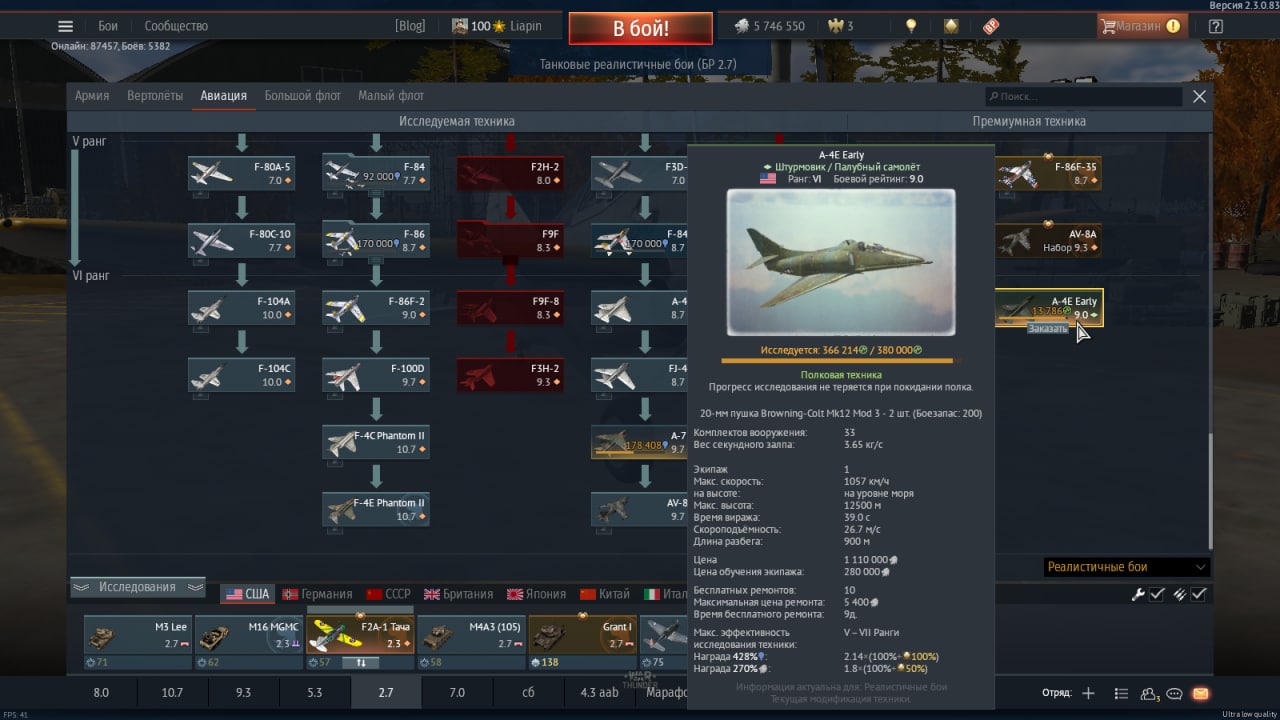Select the Британия nation tab
1280x720 pixels.
click(x=459, y=594)
